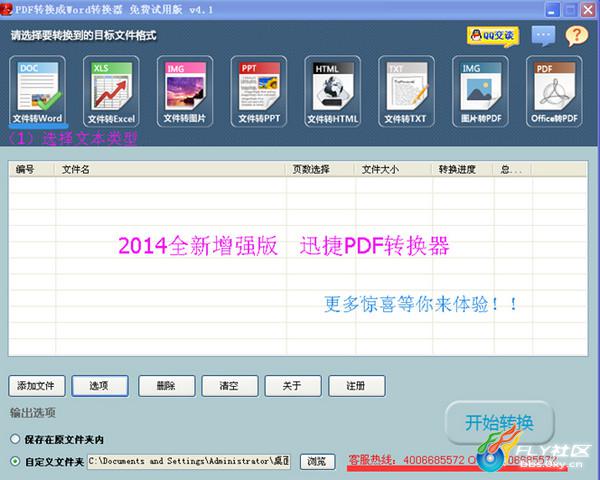Click the app icon in title bar
The image size is (600, 480).
click(x=6, y=9)
